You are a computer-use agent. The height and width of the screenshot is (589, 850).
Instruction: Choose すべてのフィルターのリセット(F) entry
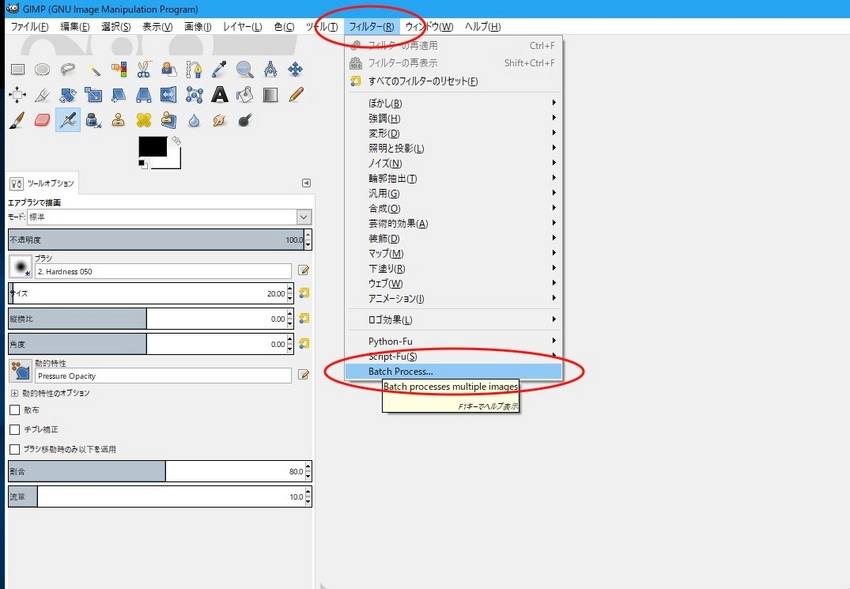pos(454,81)
